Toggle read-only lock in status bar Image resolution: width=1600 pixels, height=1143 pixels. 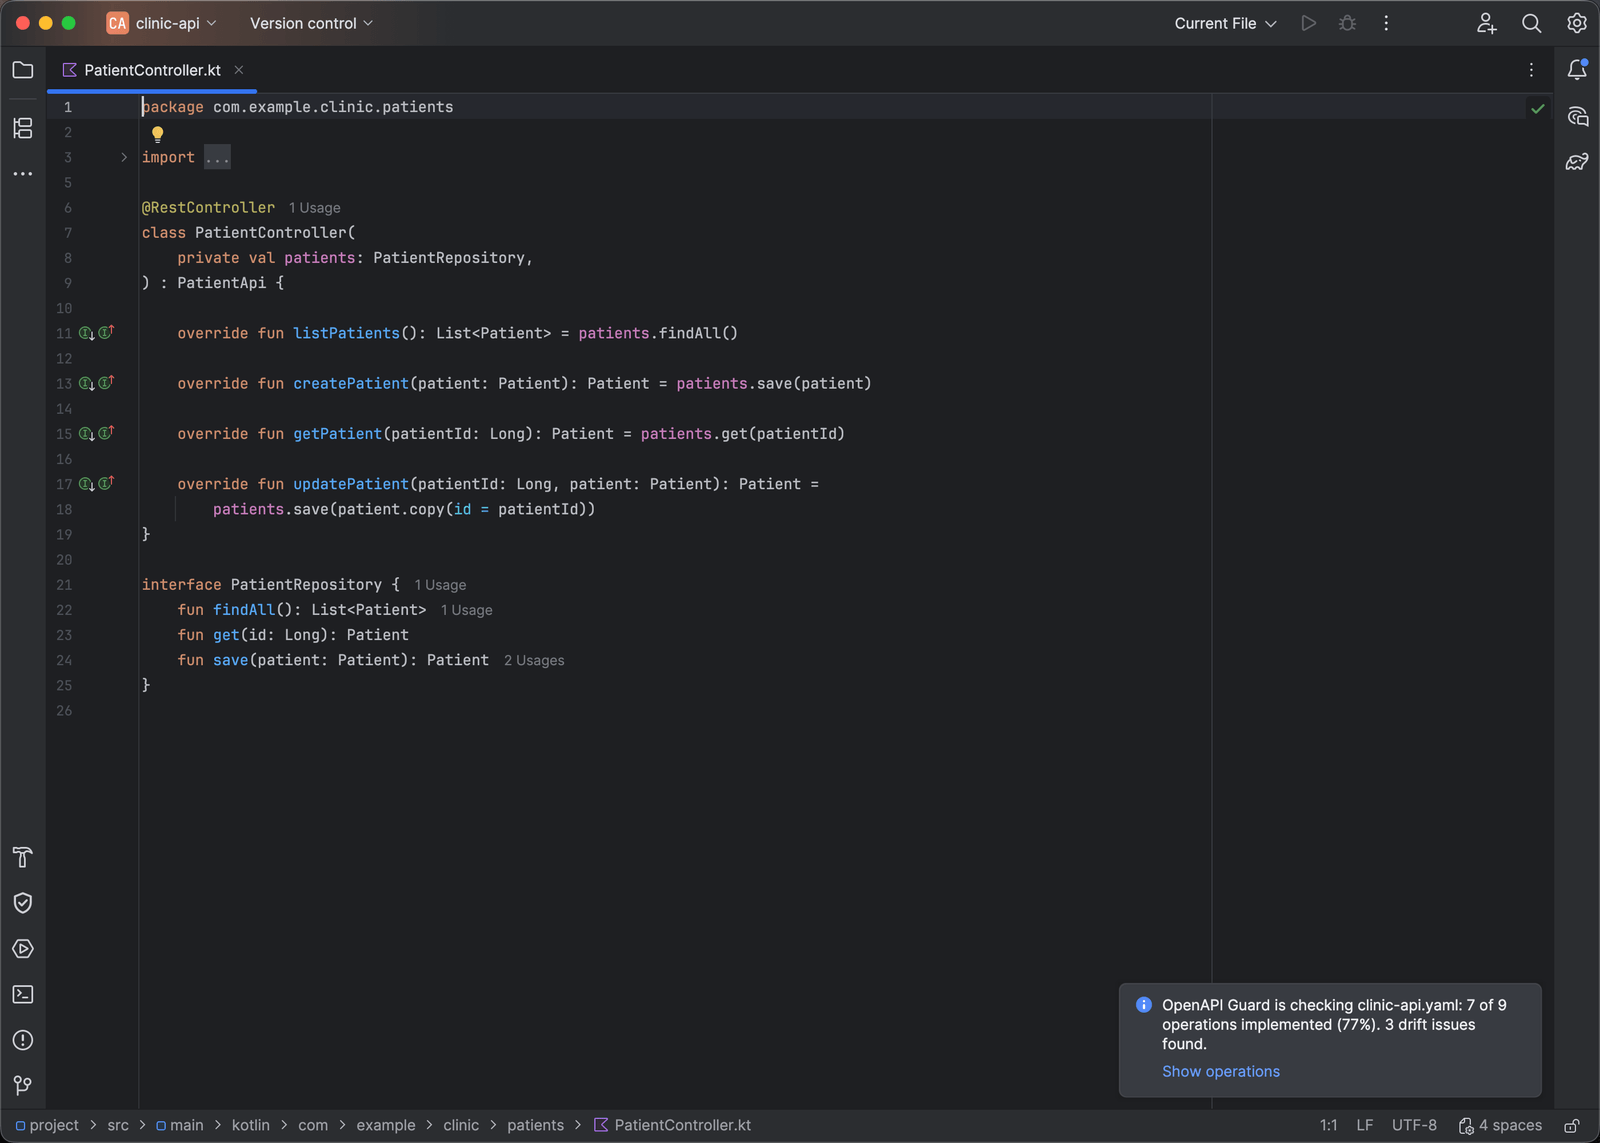(1572, 1125)
